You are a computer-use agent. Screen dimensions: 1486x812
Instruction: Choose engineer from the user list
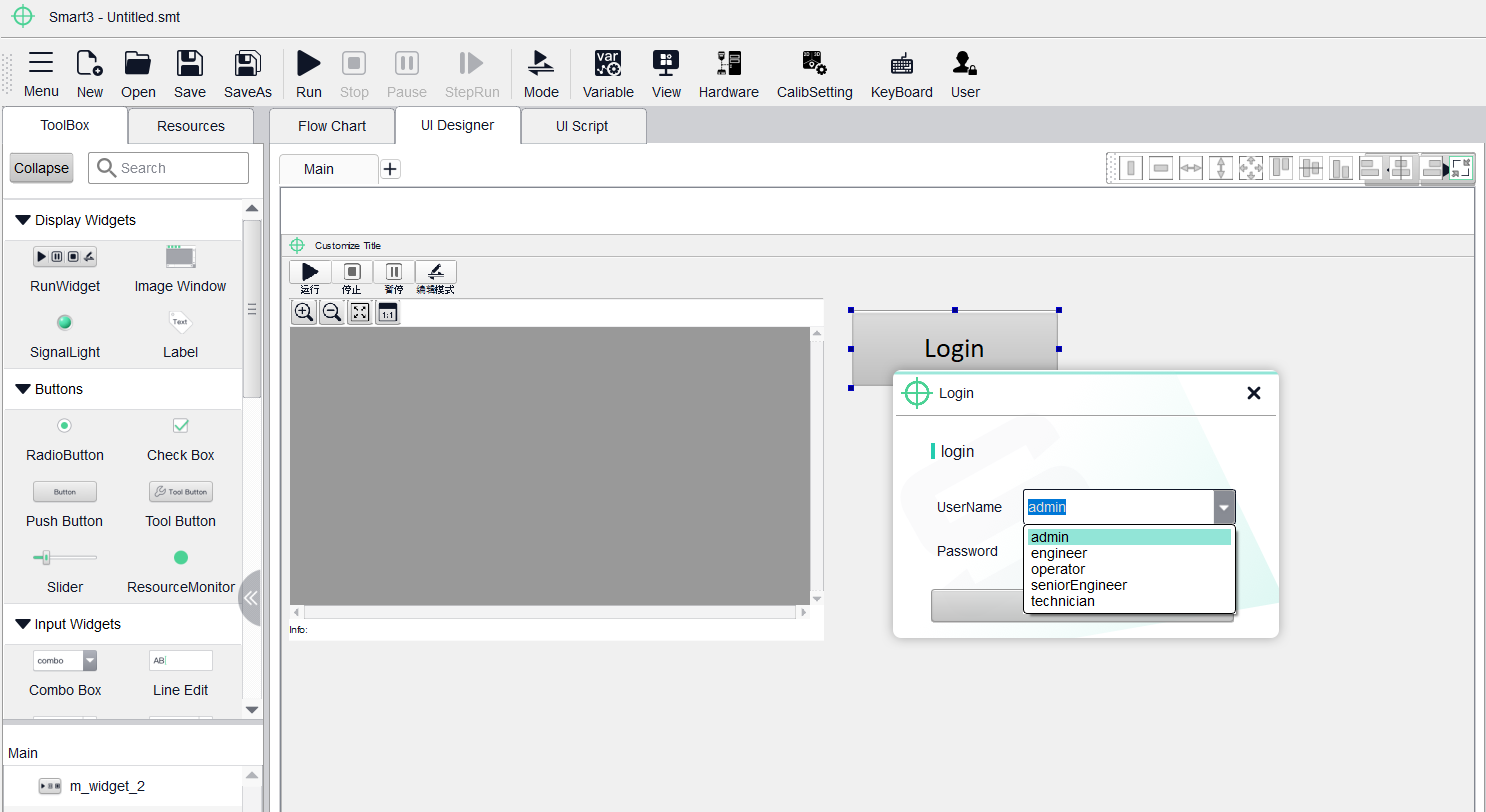1130,553
